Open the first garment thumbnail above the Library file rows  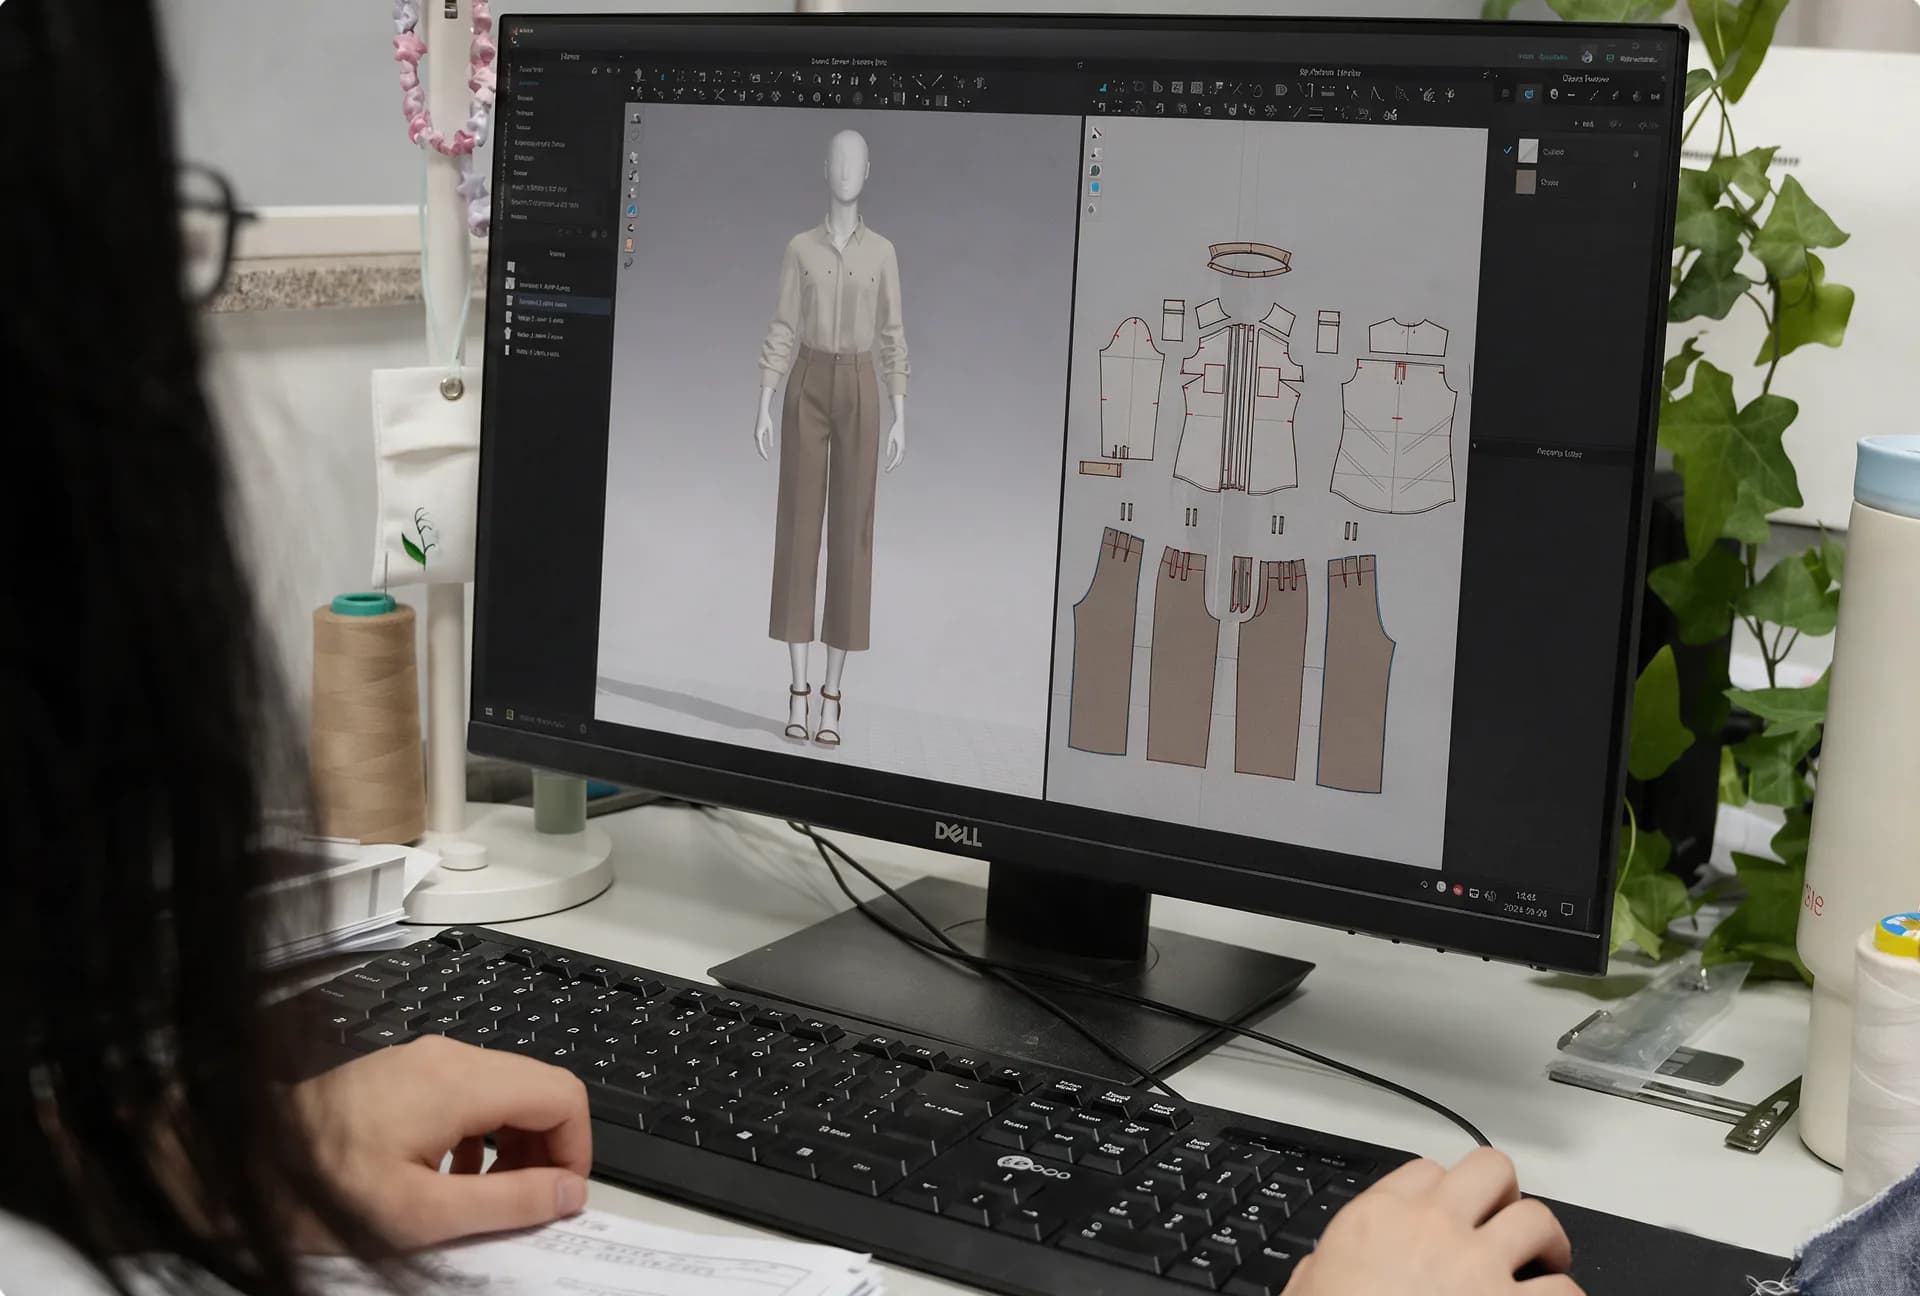click(x=511, y=268)
